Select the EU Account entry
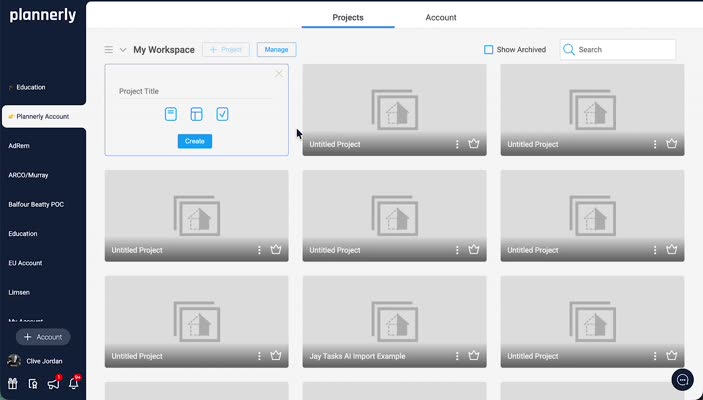Image resolution: width=703 pixels, height=400 pixels. tap(25, 263)
